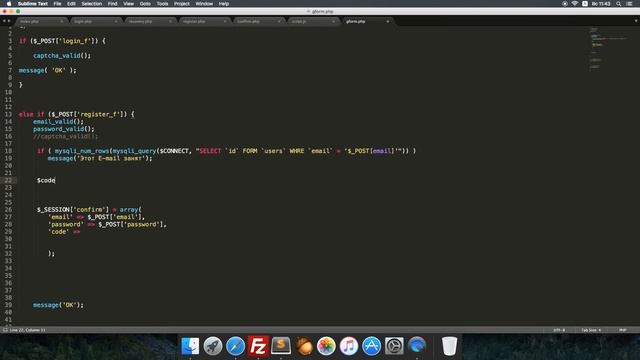Open Spotlight search magnifier in menu bar

[618, 4]
